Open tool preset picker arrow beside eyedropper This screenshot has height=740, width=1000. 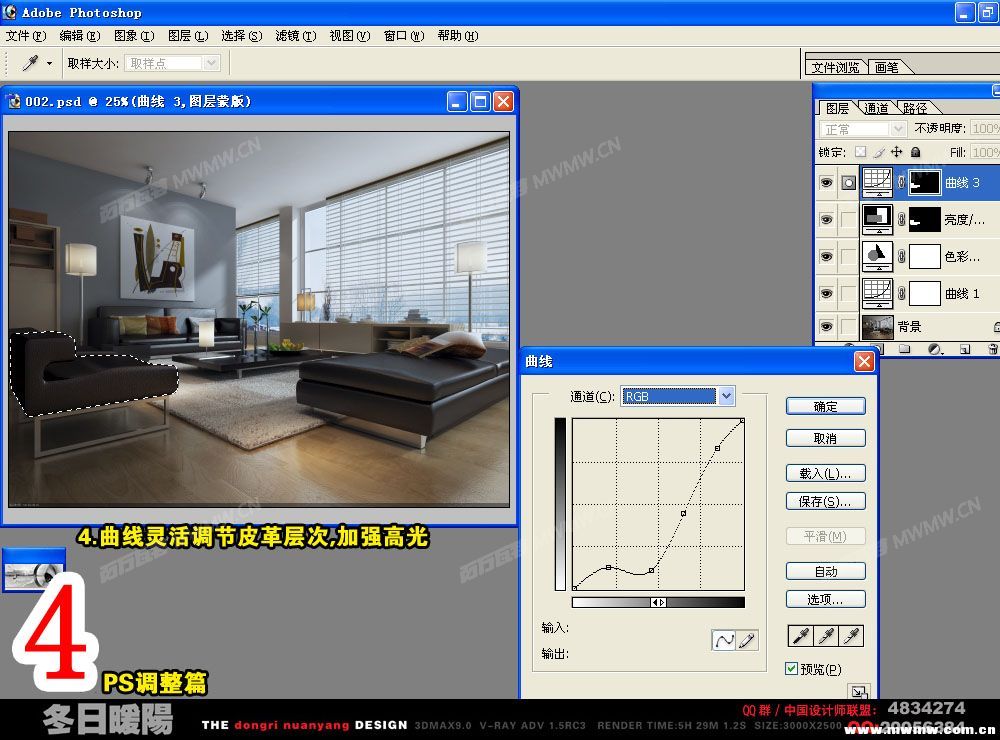tap(49, 63)
